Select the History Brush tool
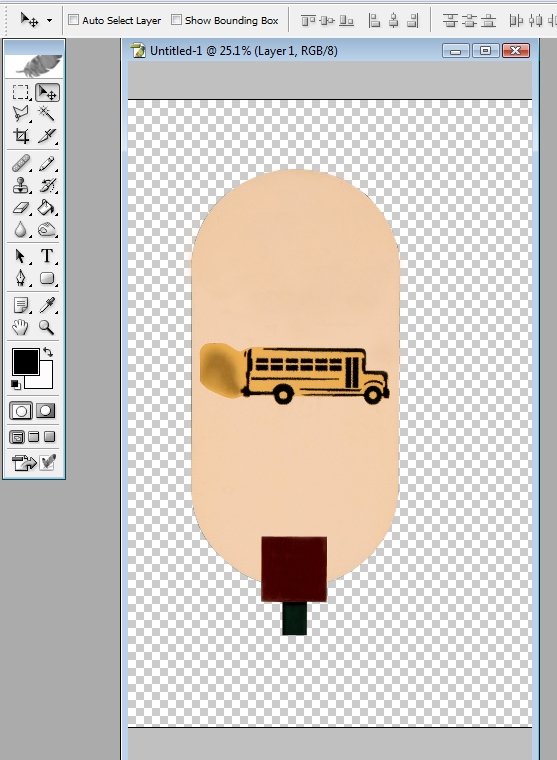The image size is (557, 760). (47, 185)
